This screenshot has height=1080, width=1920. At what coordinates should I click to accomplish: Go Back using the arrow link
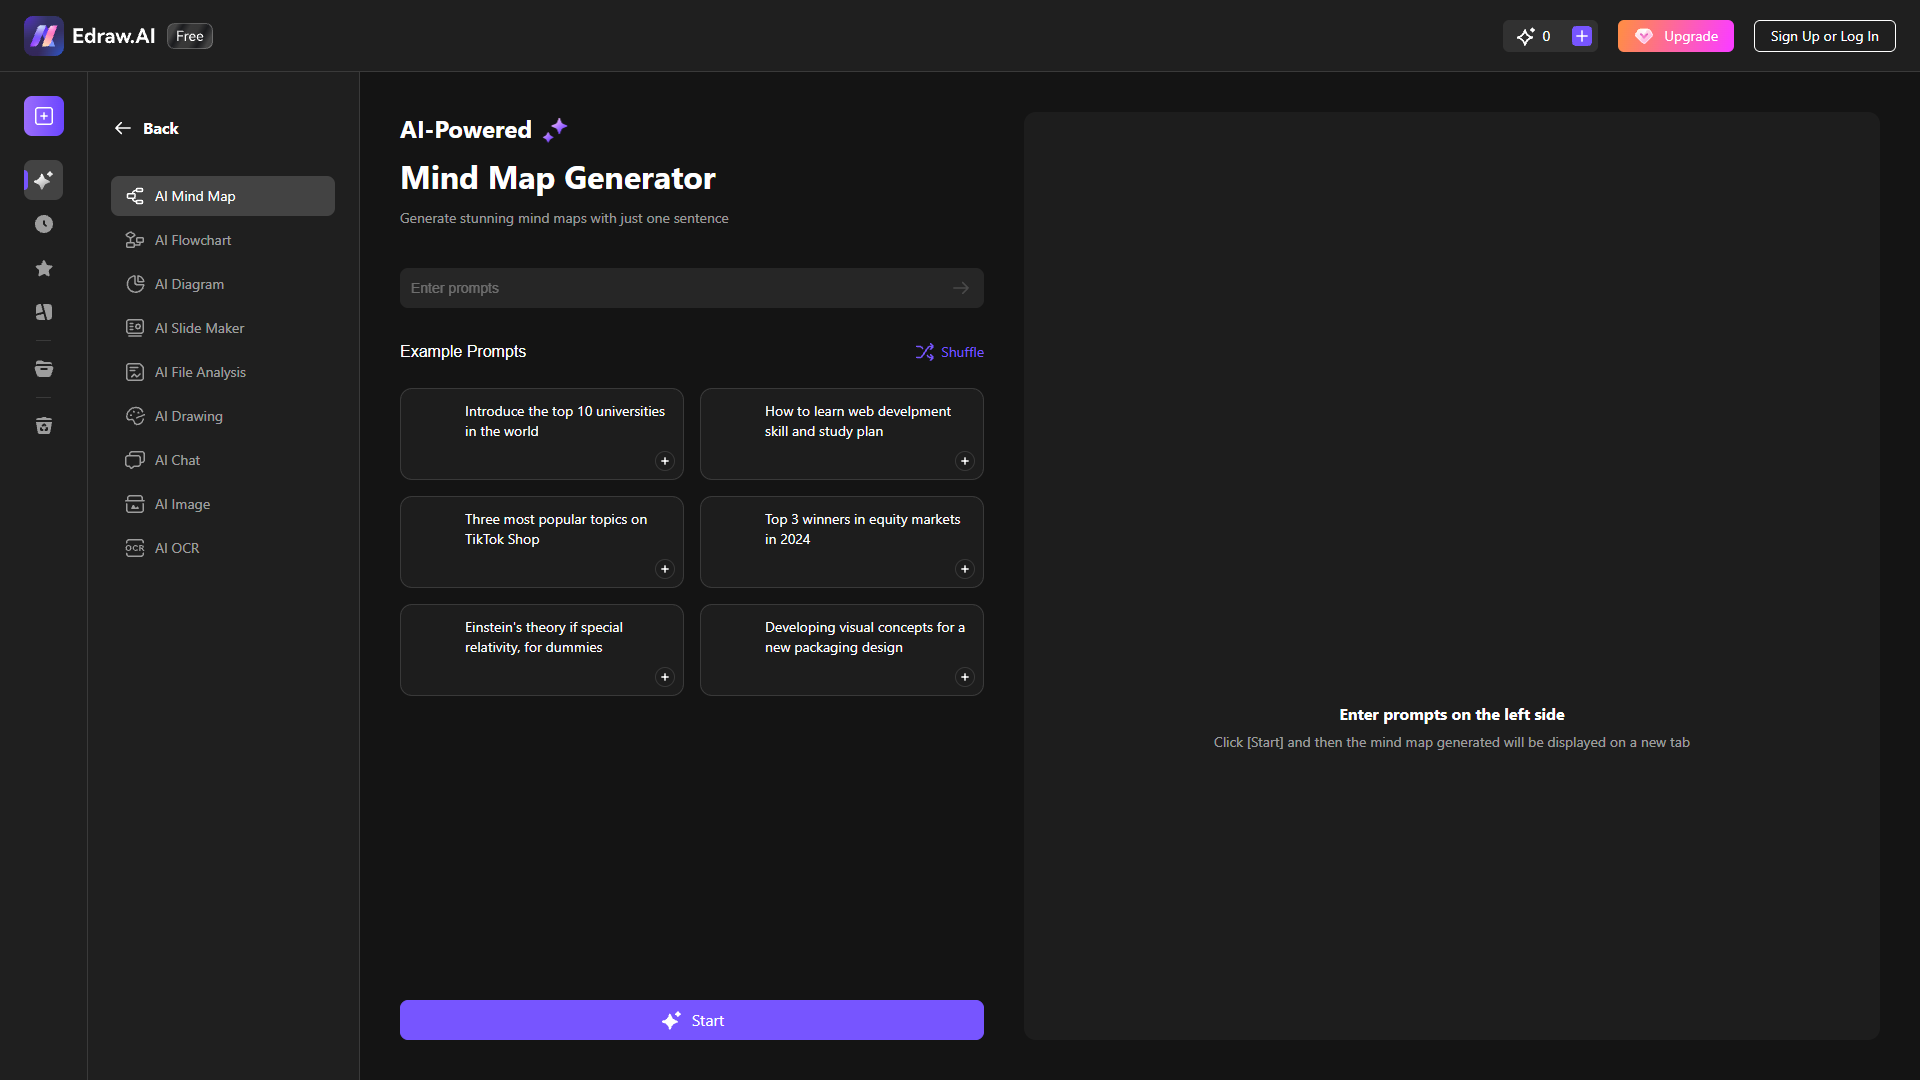pos(146,128)
